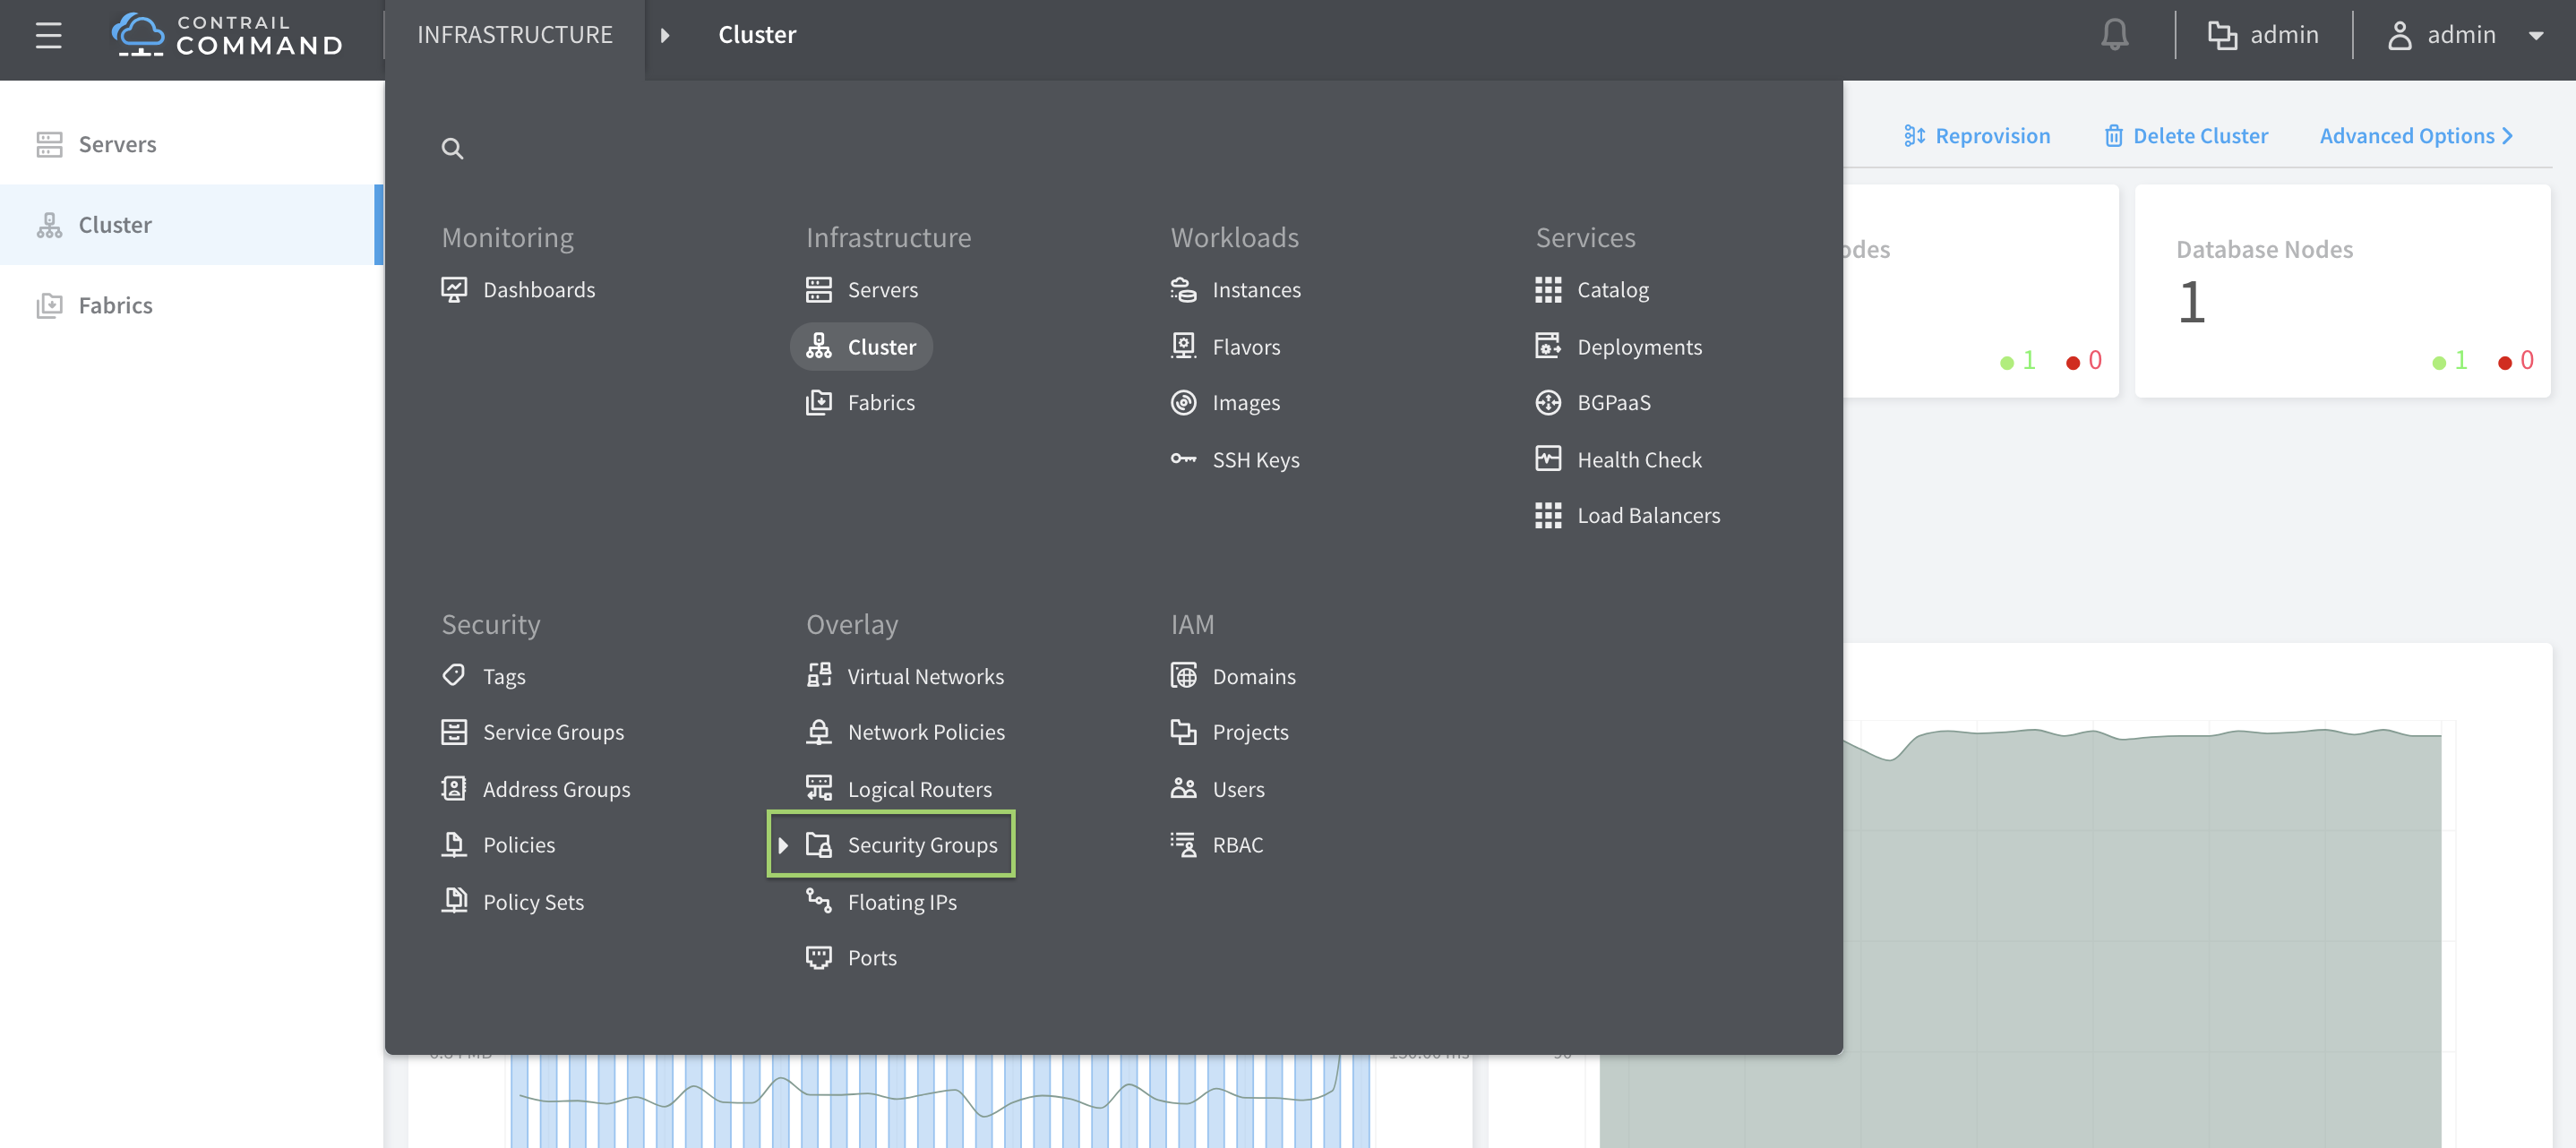Click the Flavors icon

tap(1183, 347)
